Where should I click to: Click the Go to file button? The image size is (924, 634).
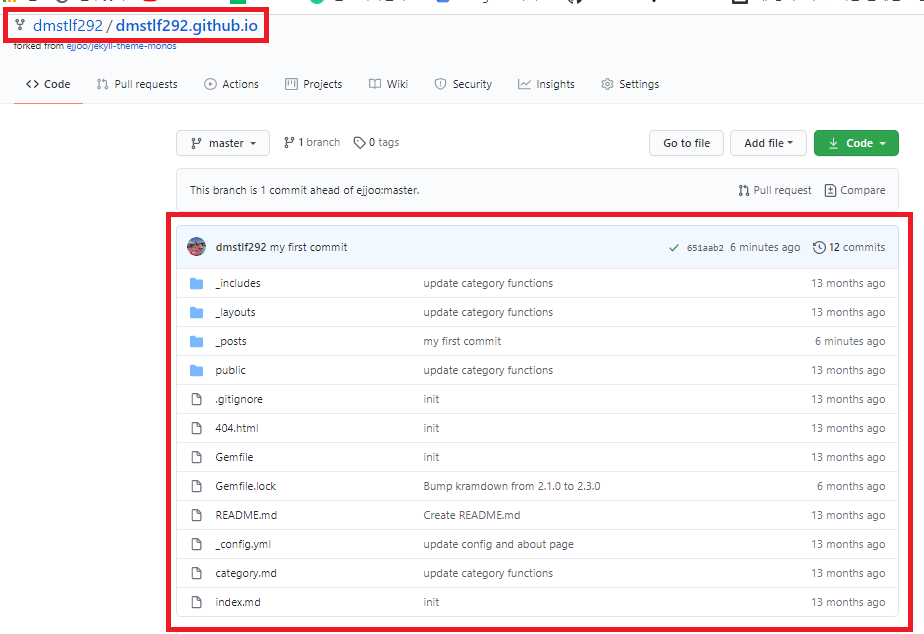coord(686,143)
